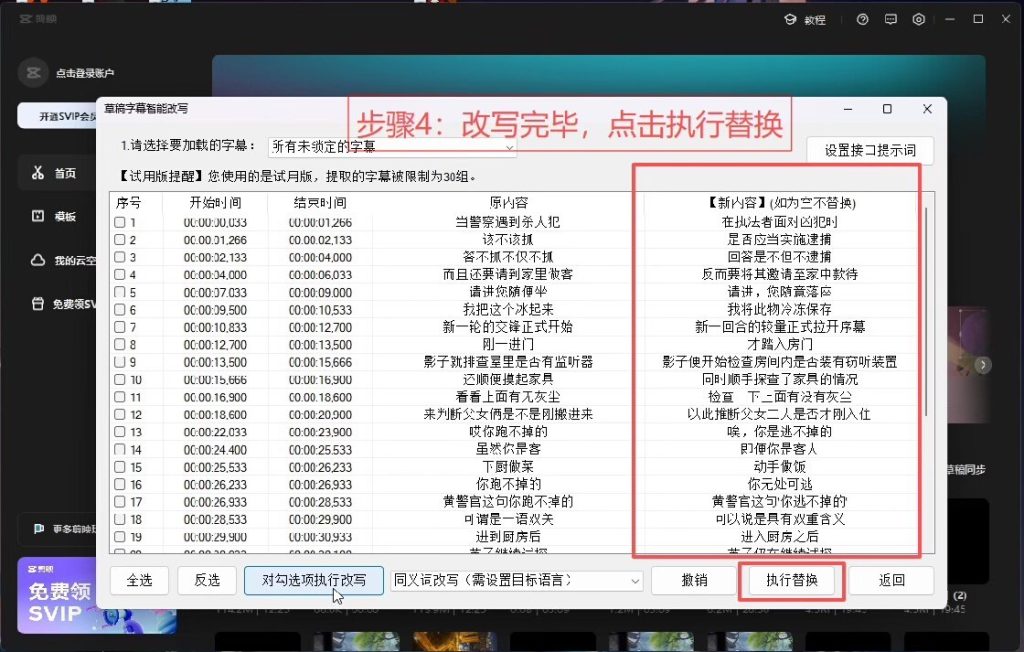Select end time 00:00:04,000 in row 3
Viewport: 1024px width, 652px height.
coord(320,257)
